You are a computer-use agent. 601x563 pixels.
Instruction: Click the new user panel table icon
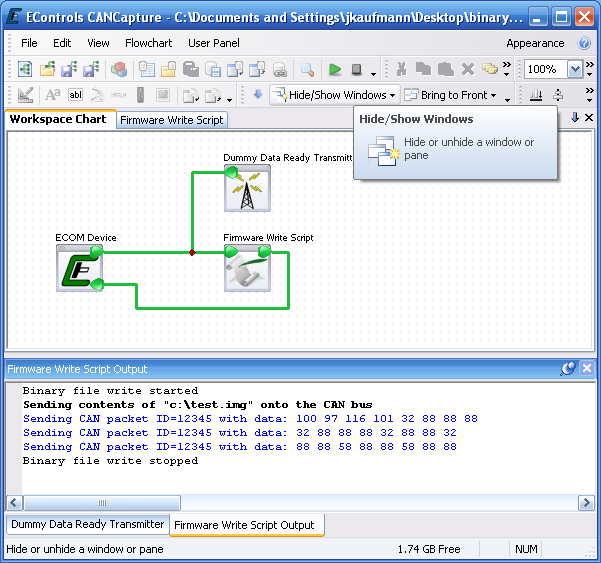pos(146,69)
